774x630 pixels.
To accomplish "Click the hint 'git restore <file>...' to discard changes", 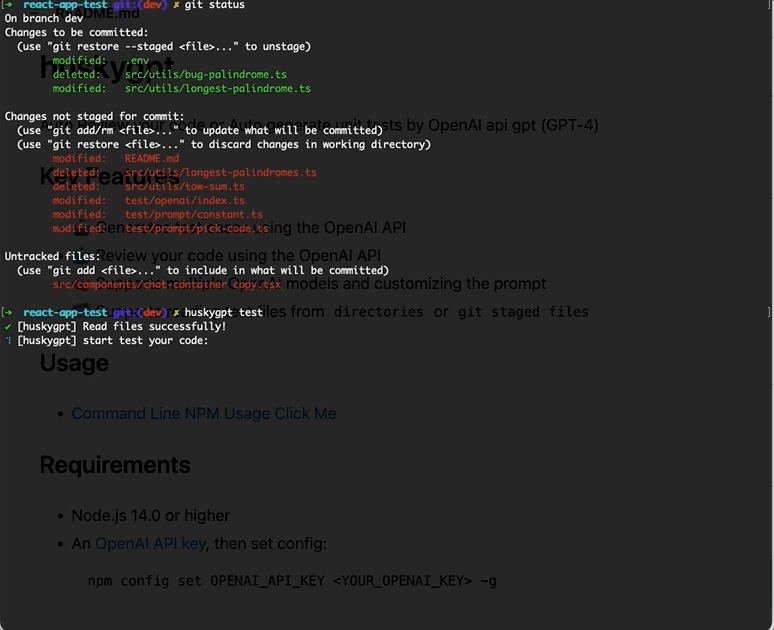I will coord(224,145).
